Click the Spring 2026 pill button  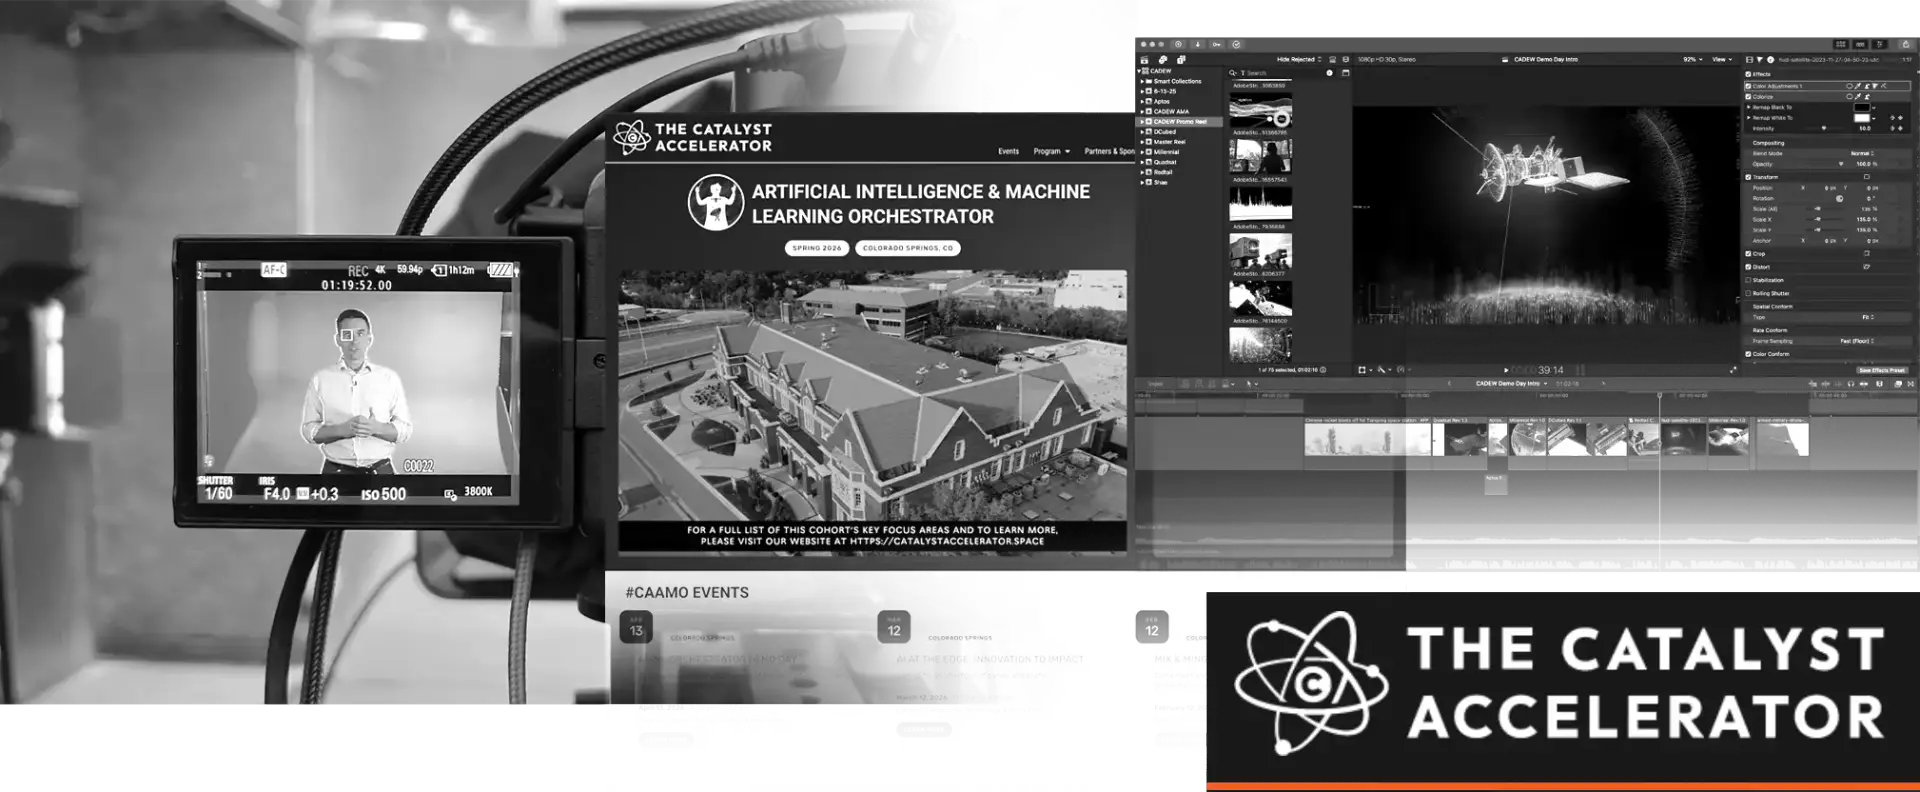click(817, 247)
